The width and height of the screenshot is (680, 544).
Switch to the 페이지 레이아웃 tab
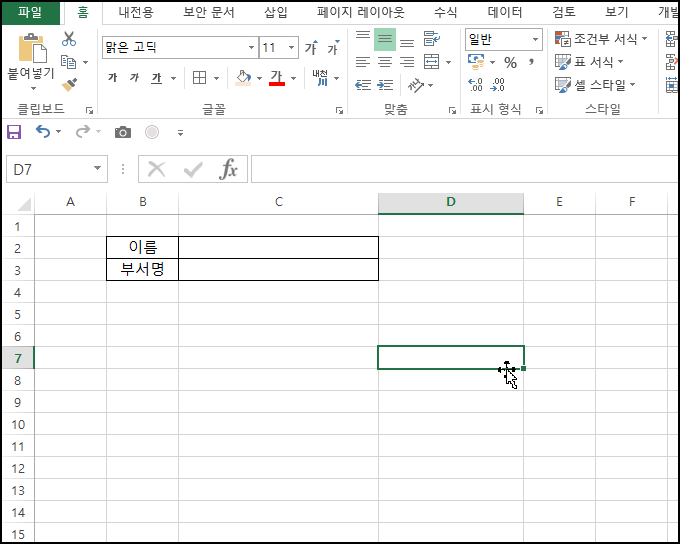coord(360,12)
